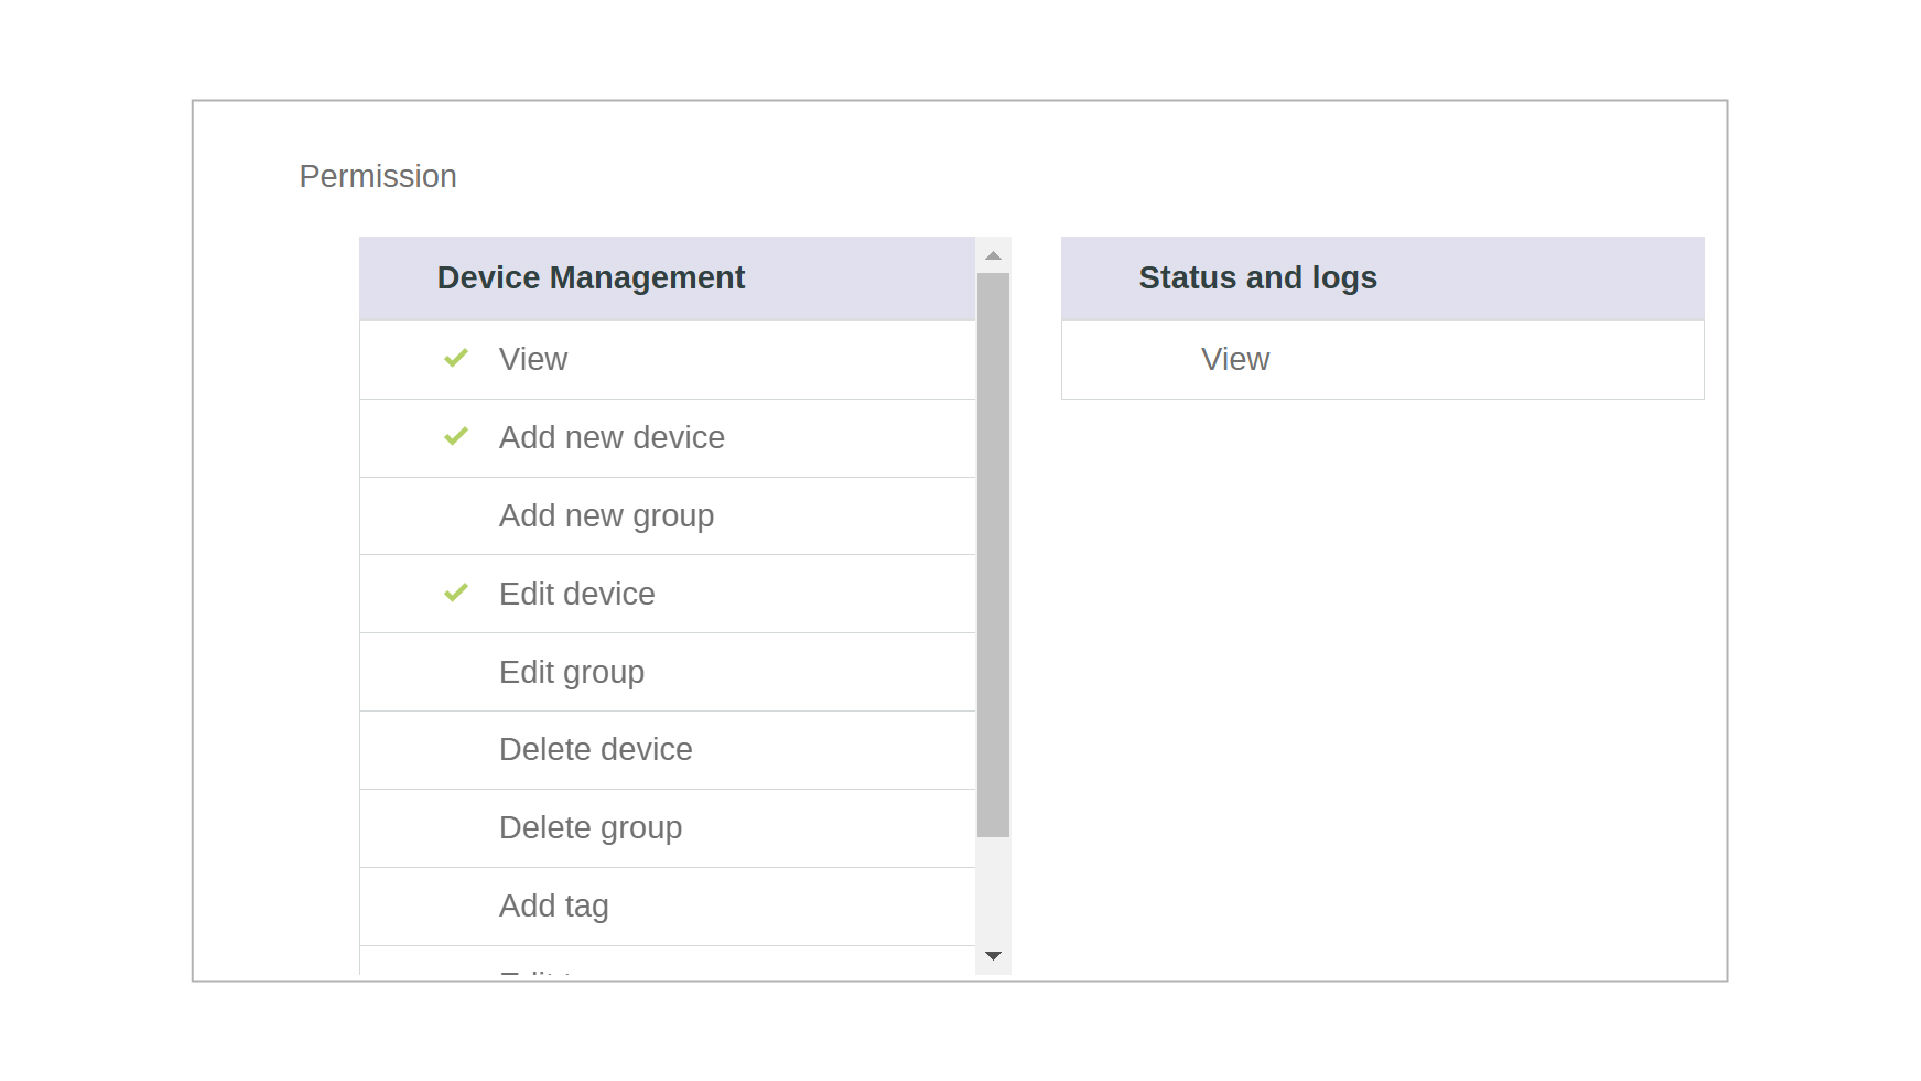Select the Device Management header
Screen dimensions: 1921x1081
(591, 278)
